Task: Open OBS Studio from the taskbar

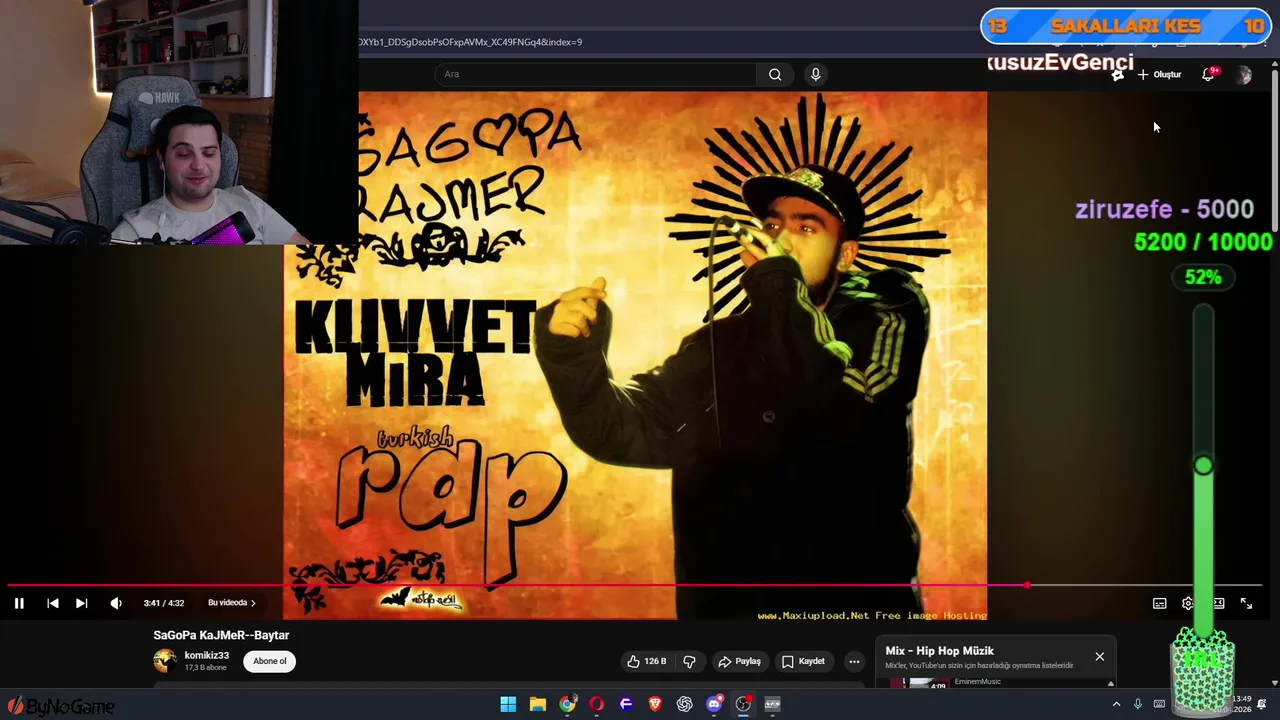Action: coord(743,704)
